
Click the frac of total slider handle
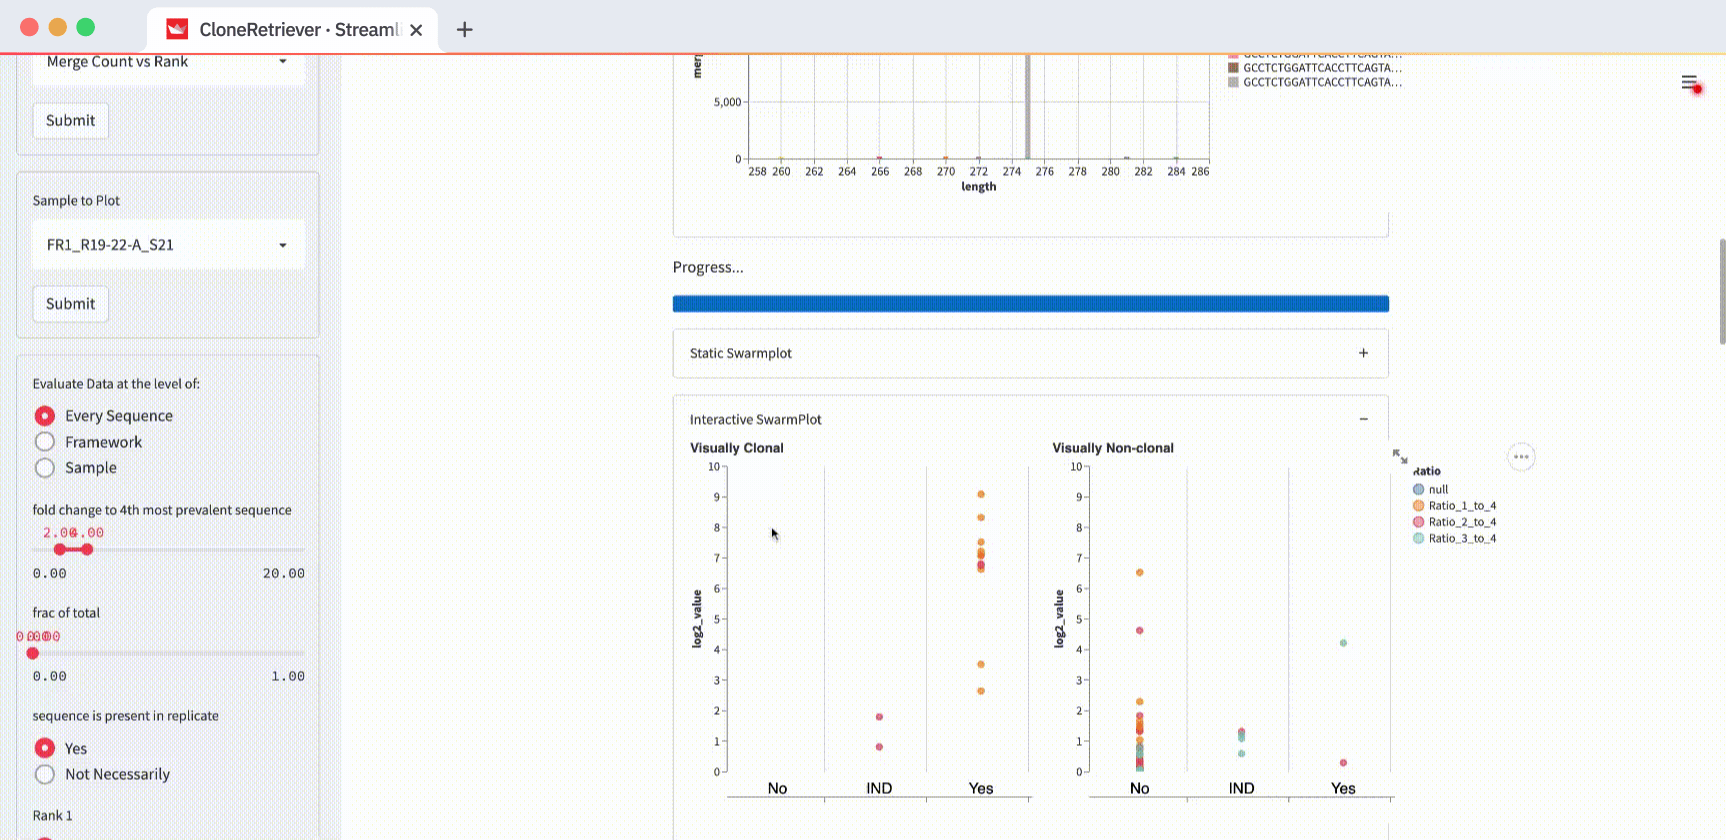[x=33, y=653]
